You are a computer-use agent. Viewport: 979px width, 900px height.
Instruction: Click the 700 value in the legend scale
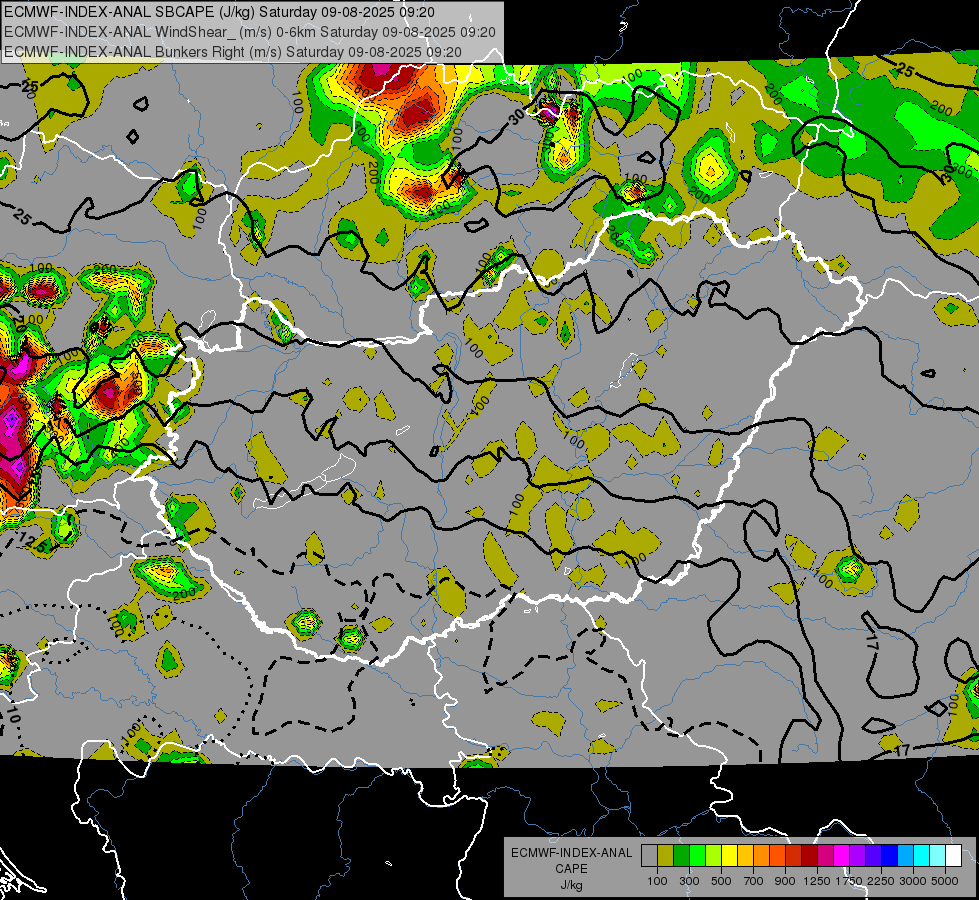click(754, 881)
